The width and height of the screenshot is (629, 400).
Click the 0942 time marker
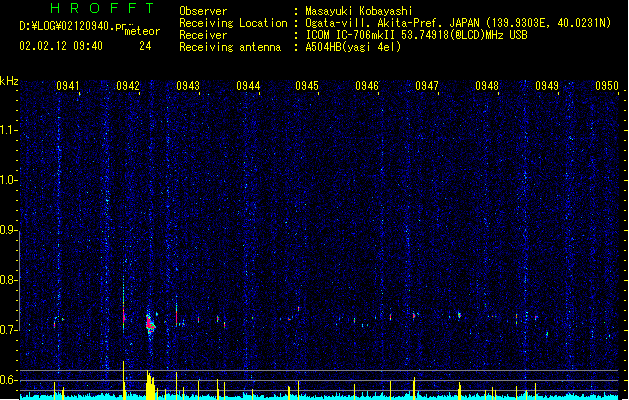click(x=128, y=86)
